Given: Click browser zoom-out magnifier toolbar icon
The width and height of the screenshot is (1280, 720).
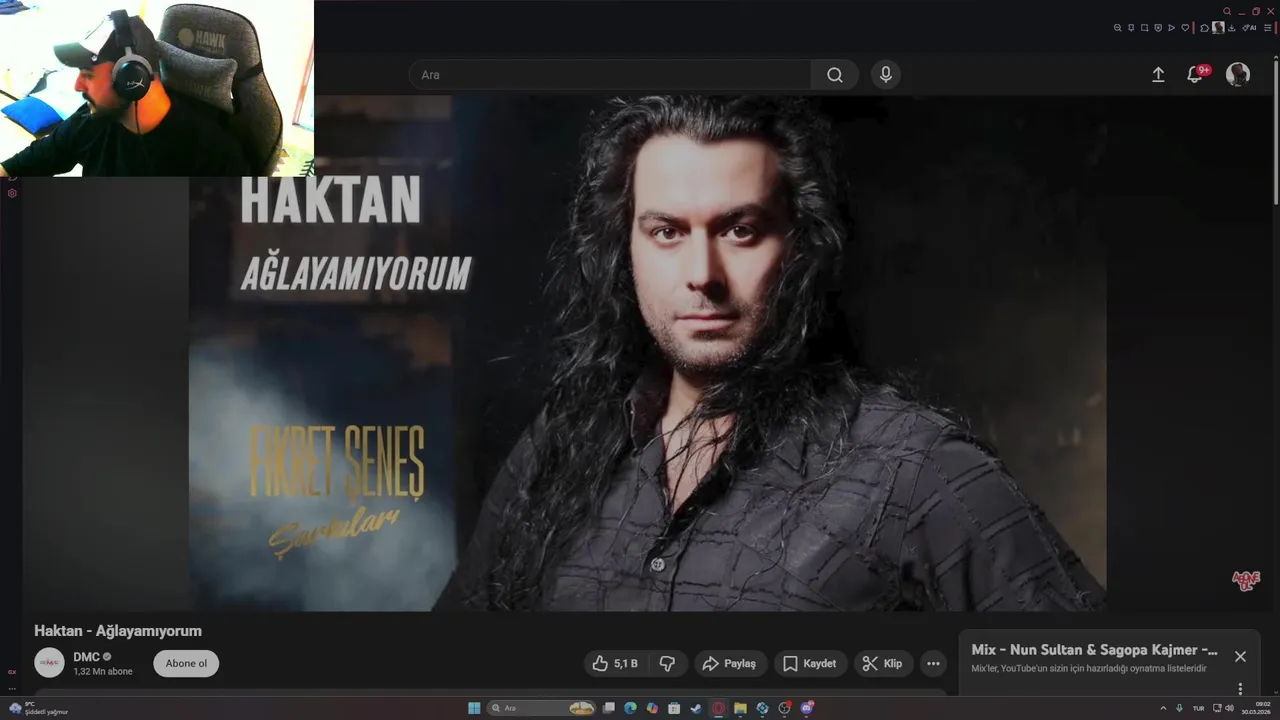Looking at the screenshot, I should (1118, 28).
